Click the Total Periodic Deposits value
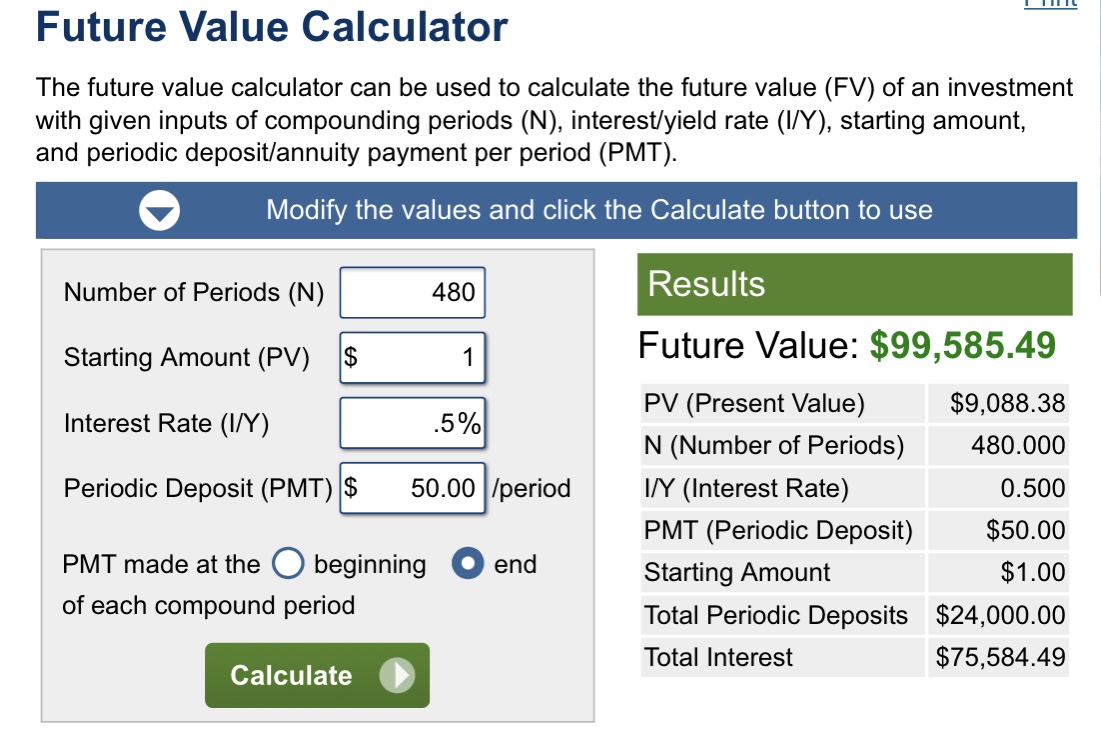 tap(1000, 615)
